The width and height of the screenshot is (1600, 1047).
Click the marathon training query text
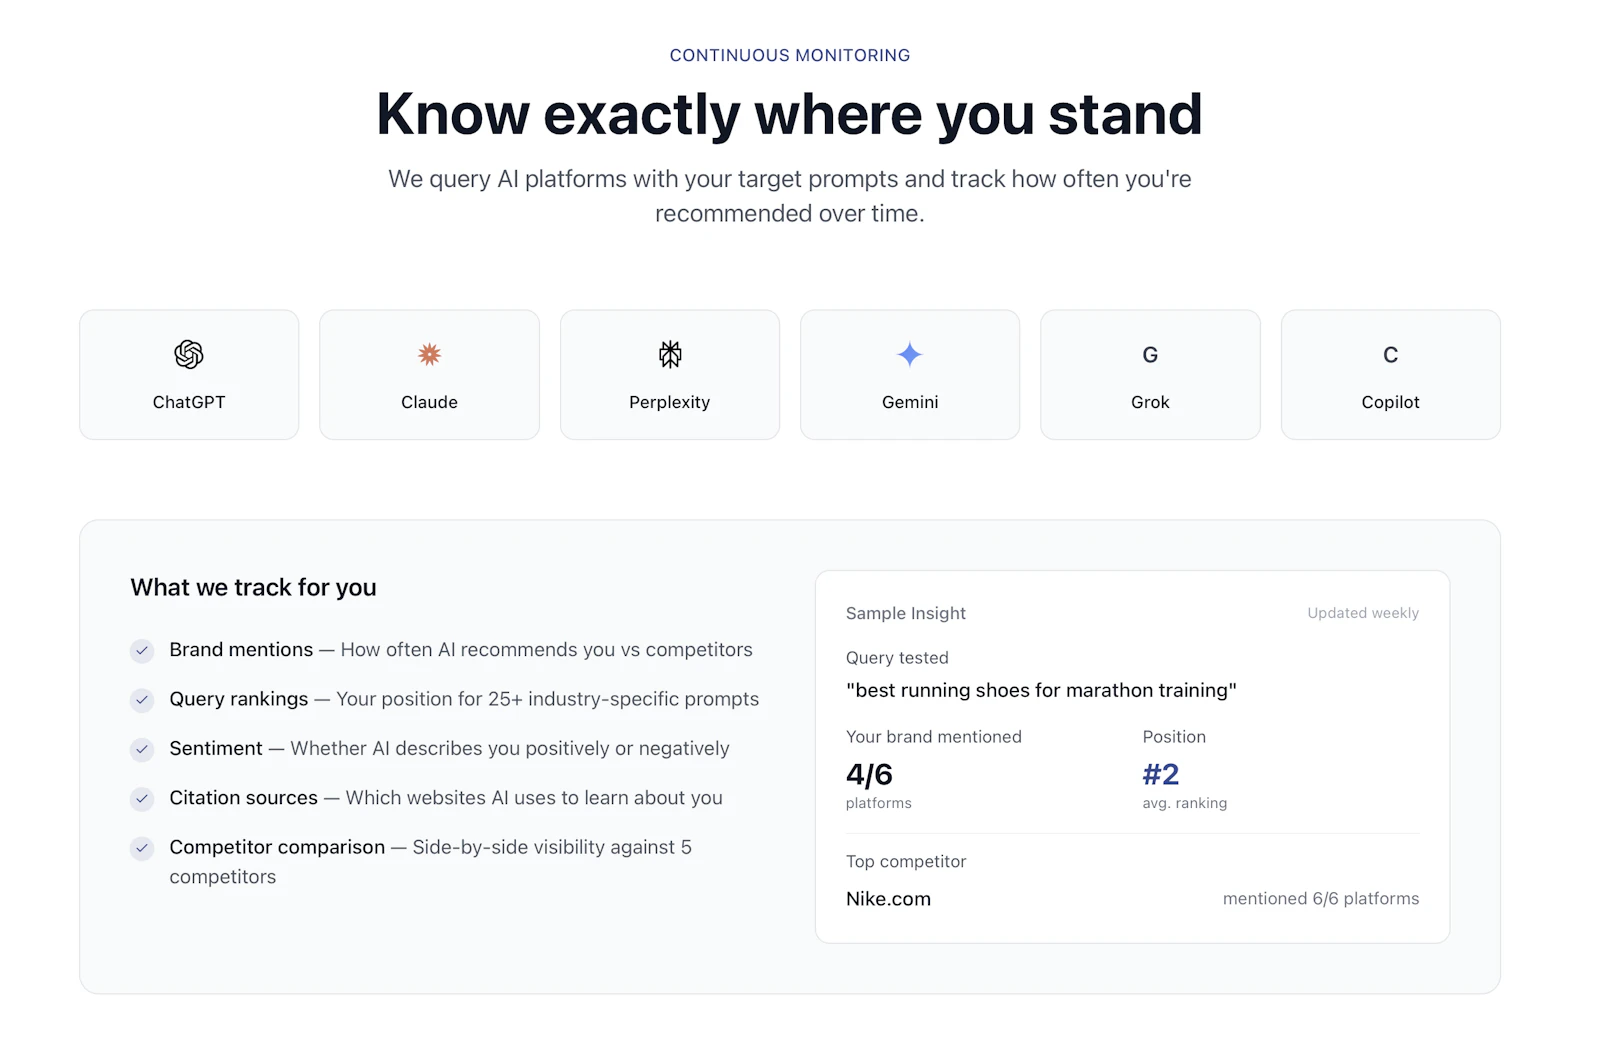tap(1042, 690)
